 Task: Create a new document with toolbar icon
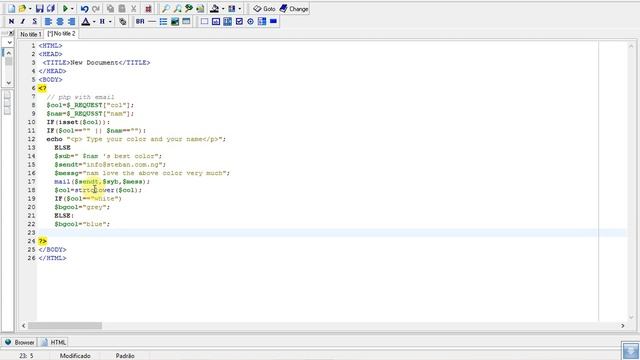pos(11,9)
